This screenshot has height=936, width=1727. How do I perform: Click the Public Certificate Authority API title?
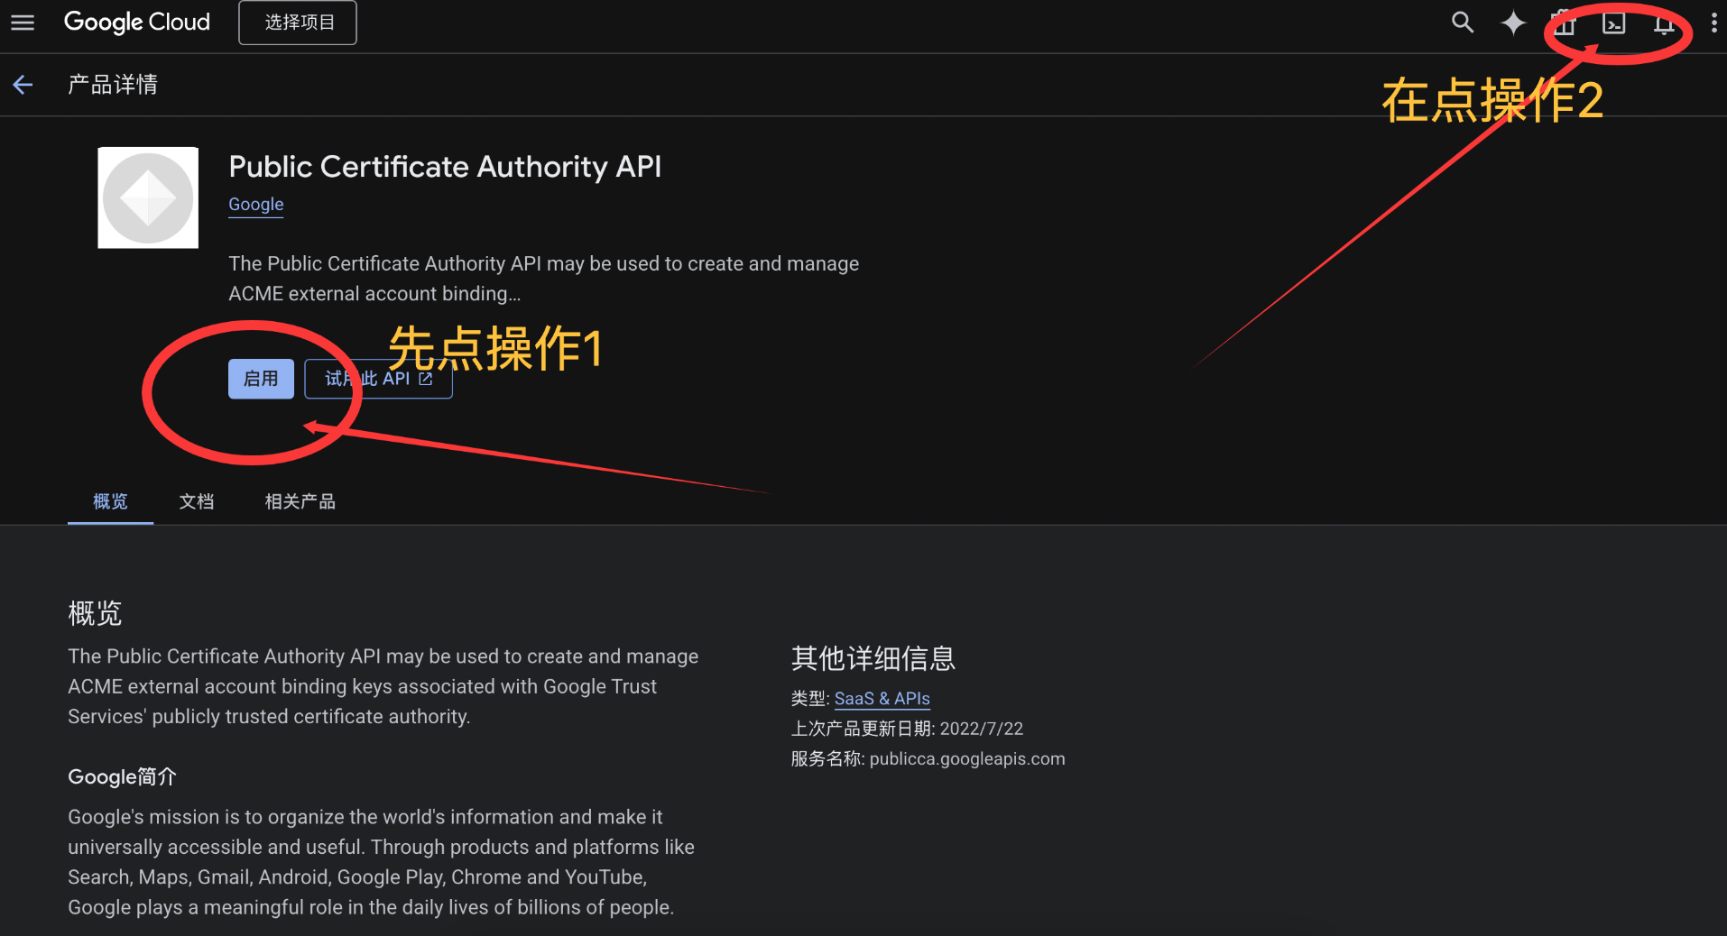445,167
